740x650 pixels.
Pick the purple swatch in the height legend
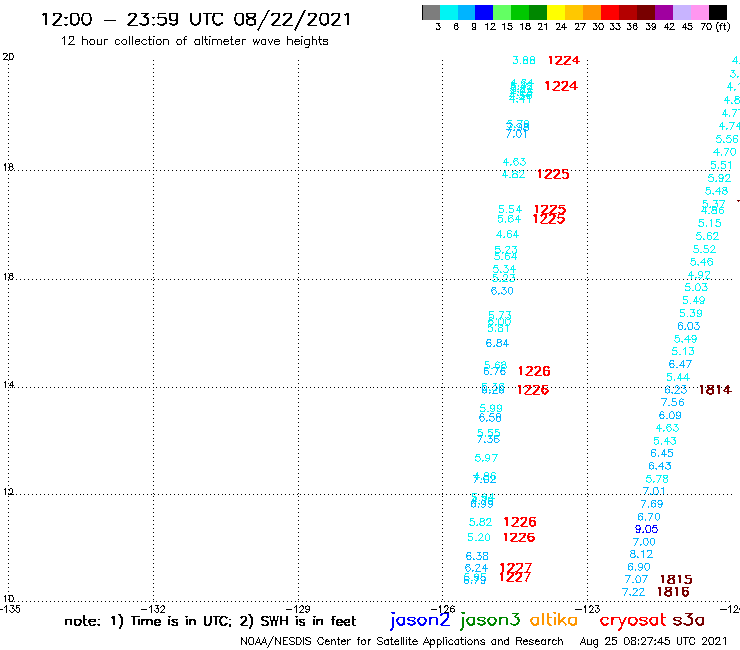pos(664,12)
